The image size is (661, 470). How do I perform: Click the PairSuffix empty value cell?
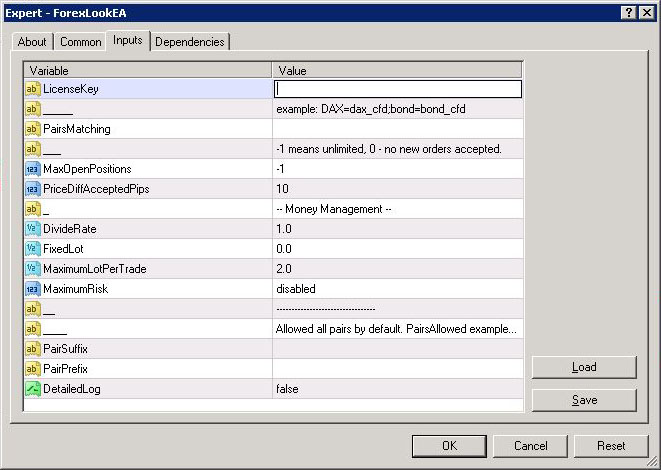398,349
